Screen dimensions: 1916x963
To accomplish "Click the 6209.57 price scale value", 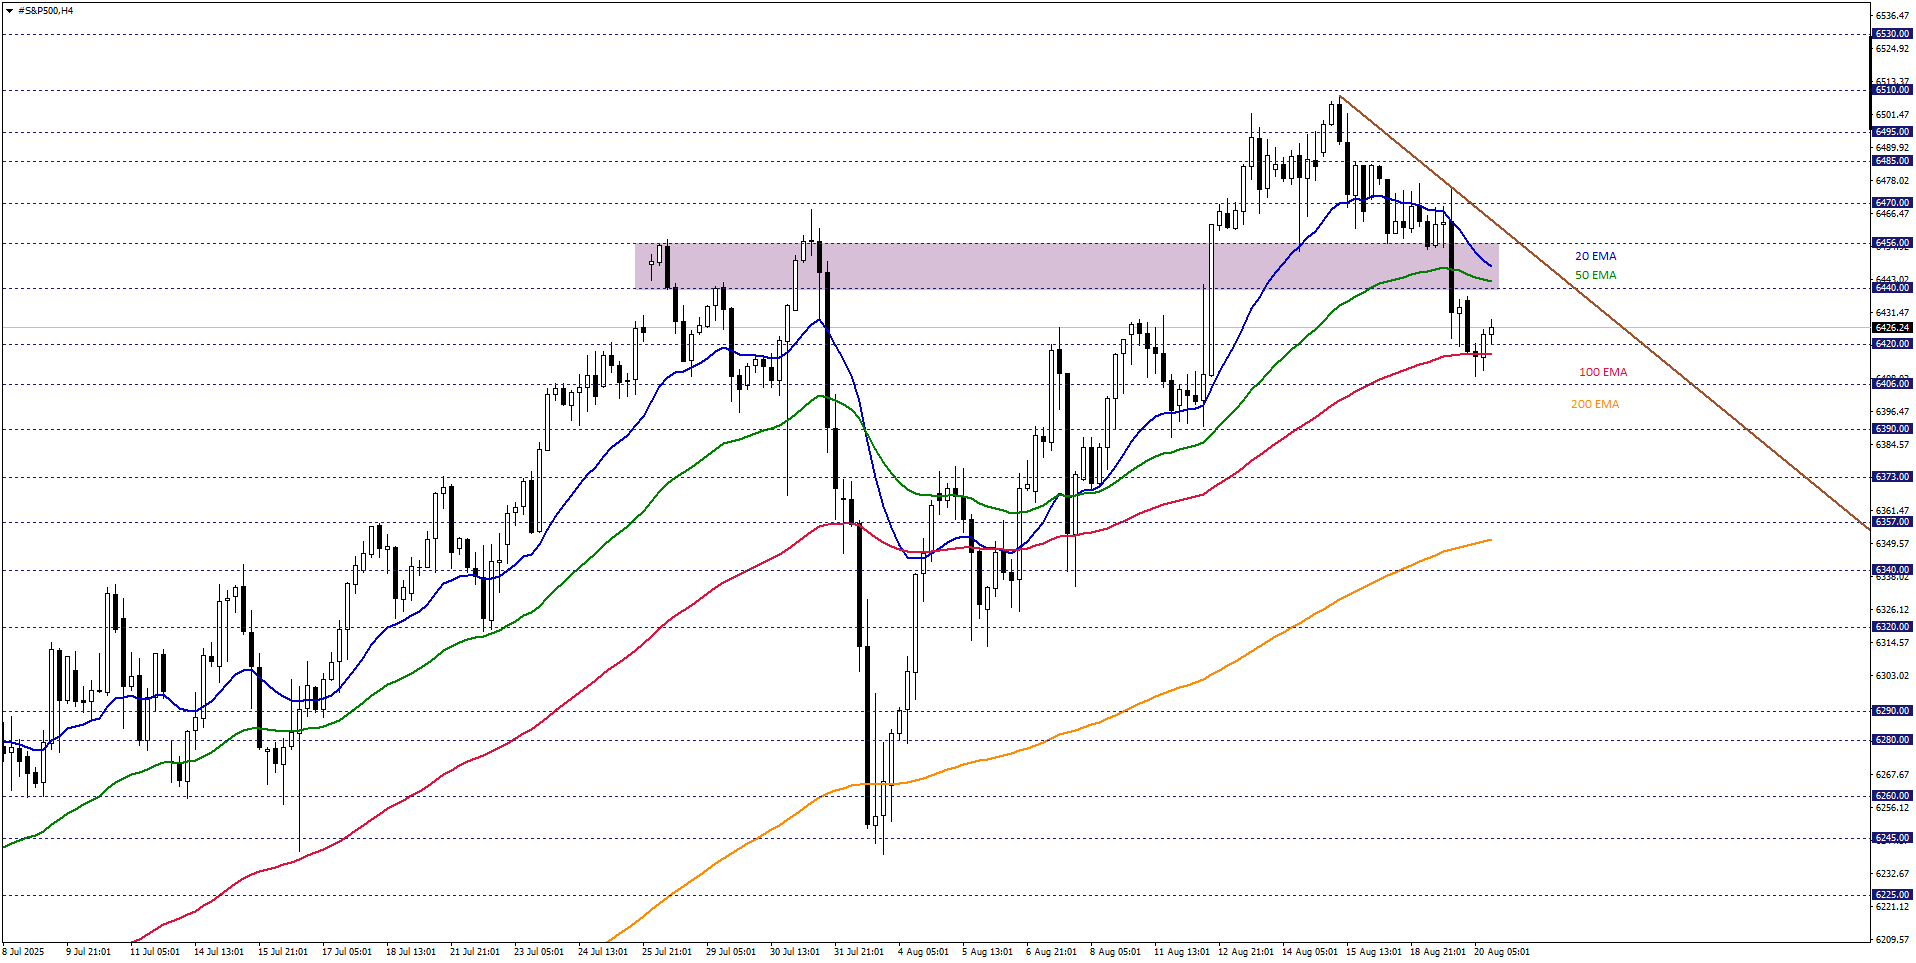I will coord(1892,940).
